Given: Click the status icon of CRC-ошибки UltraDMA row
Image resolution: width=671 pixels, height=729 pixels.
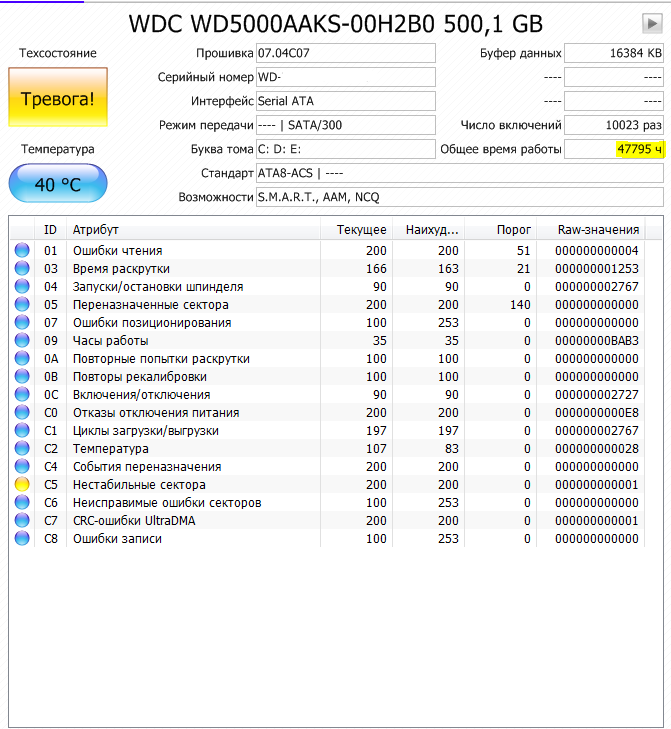Looking at the screenshot, I should [x=22, y=520].
